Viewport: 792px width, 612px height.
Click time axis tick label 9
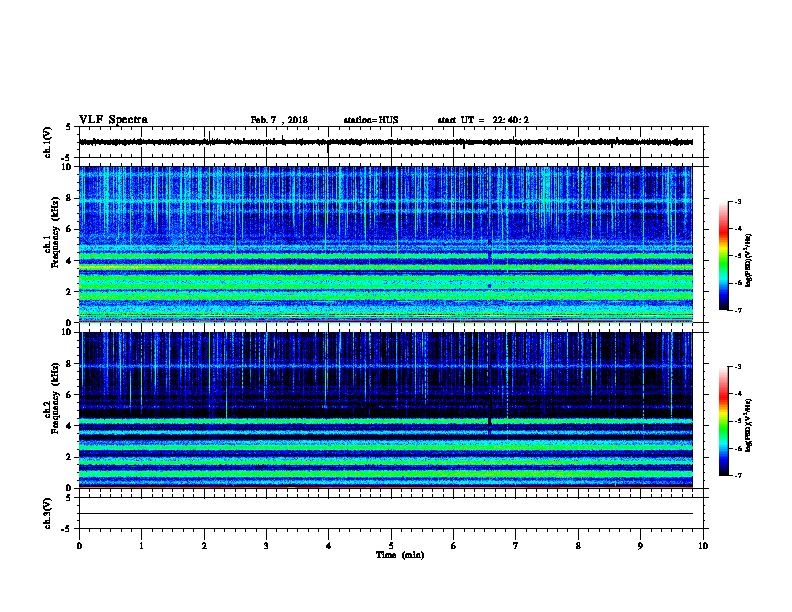(640, 545)
